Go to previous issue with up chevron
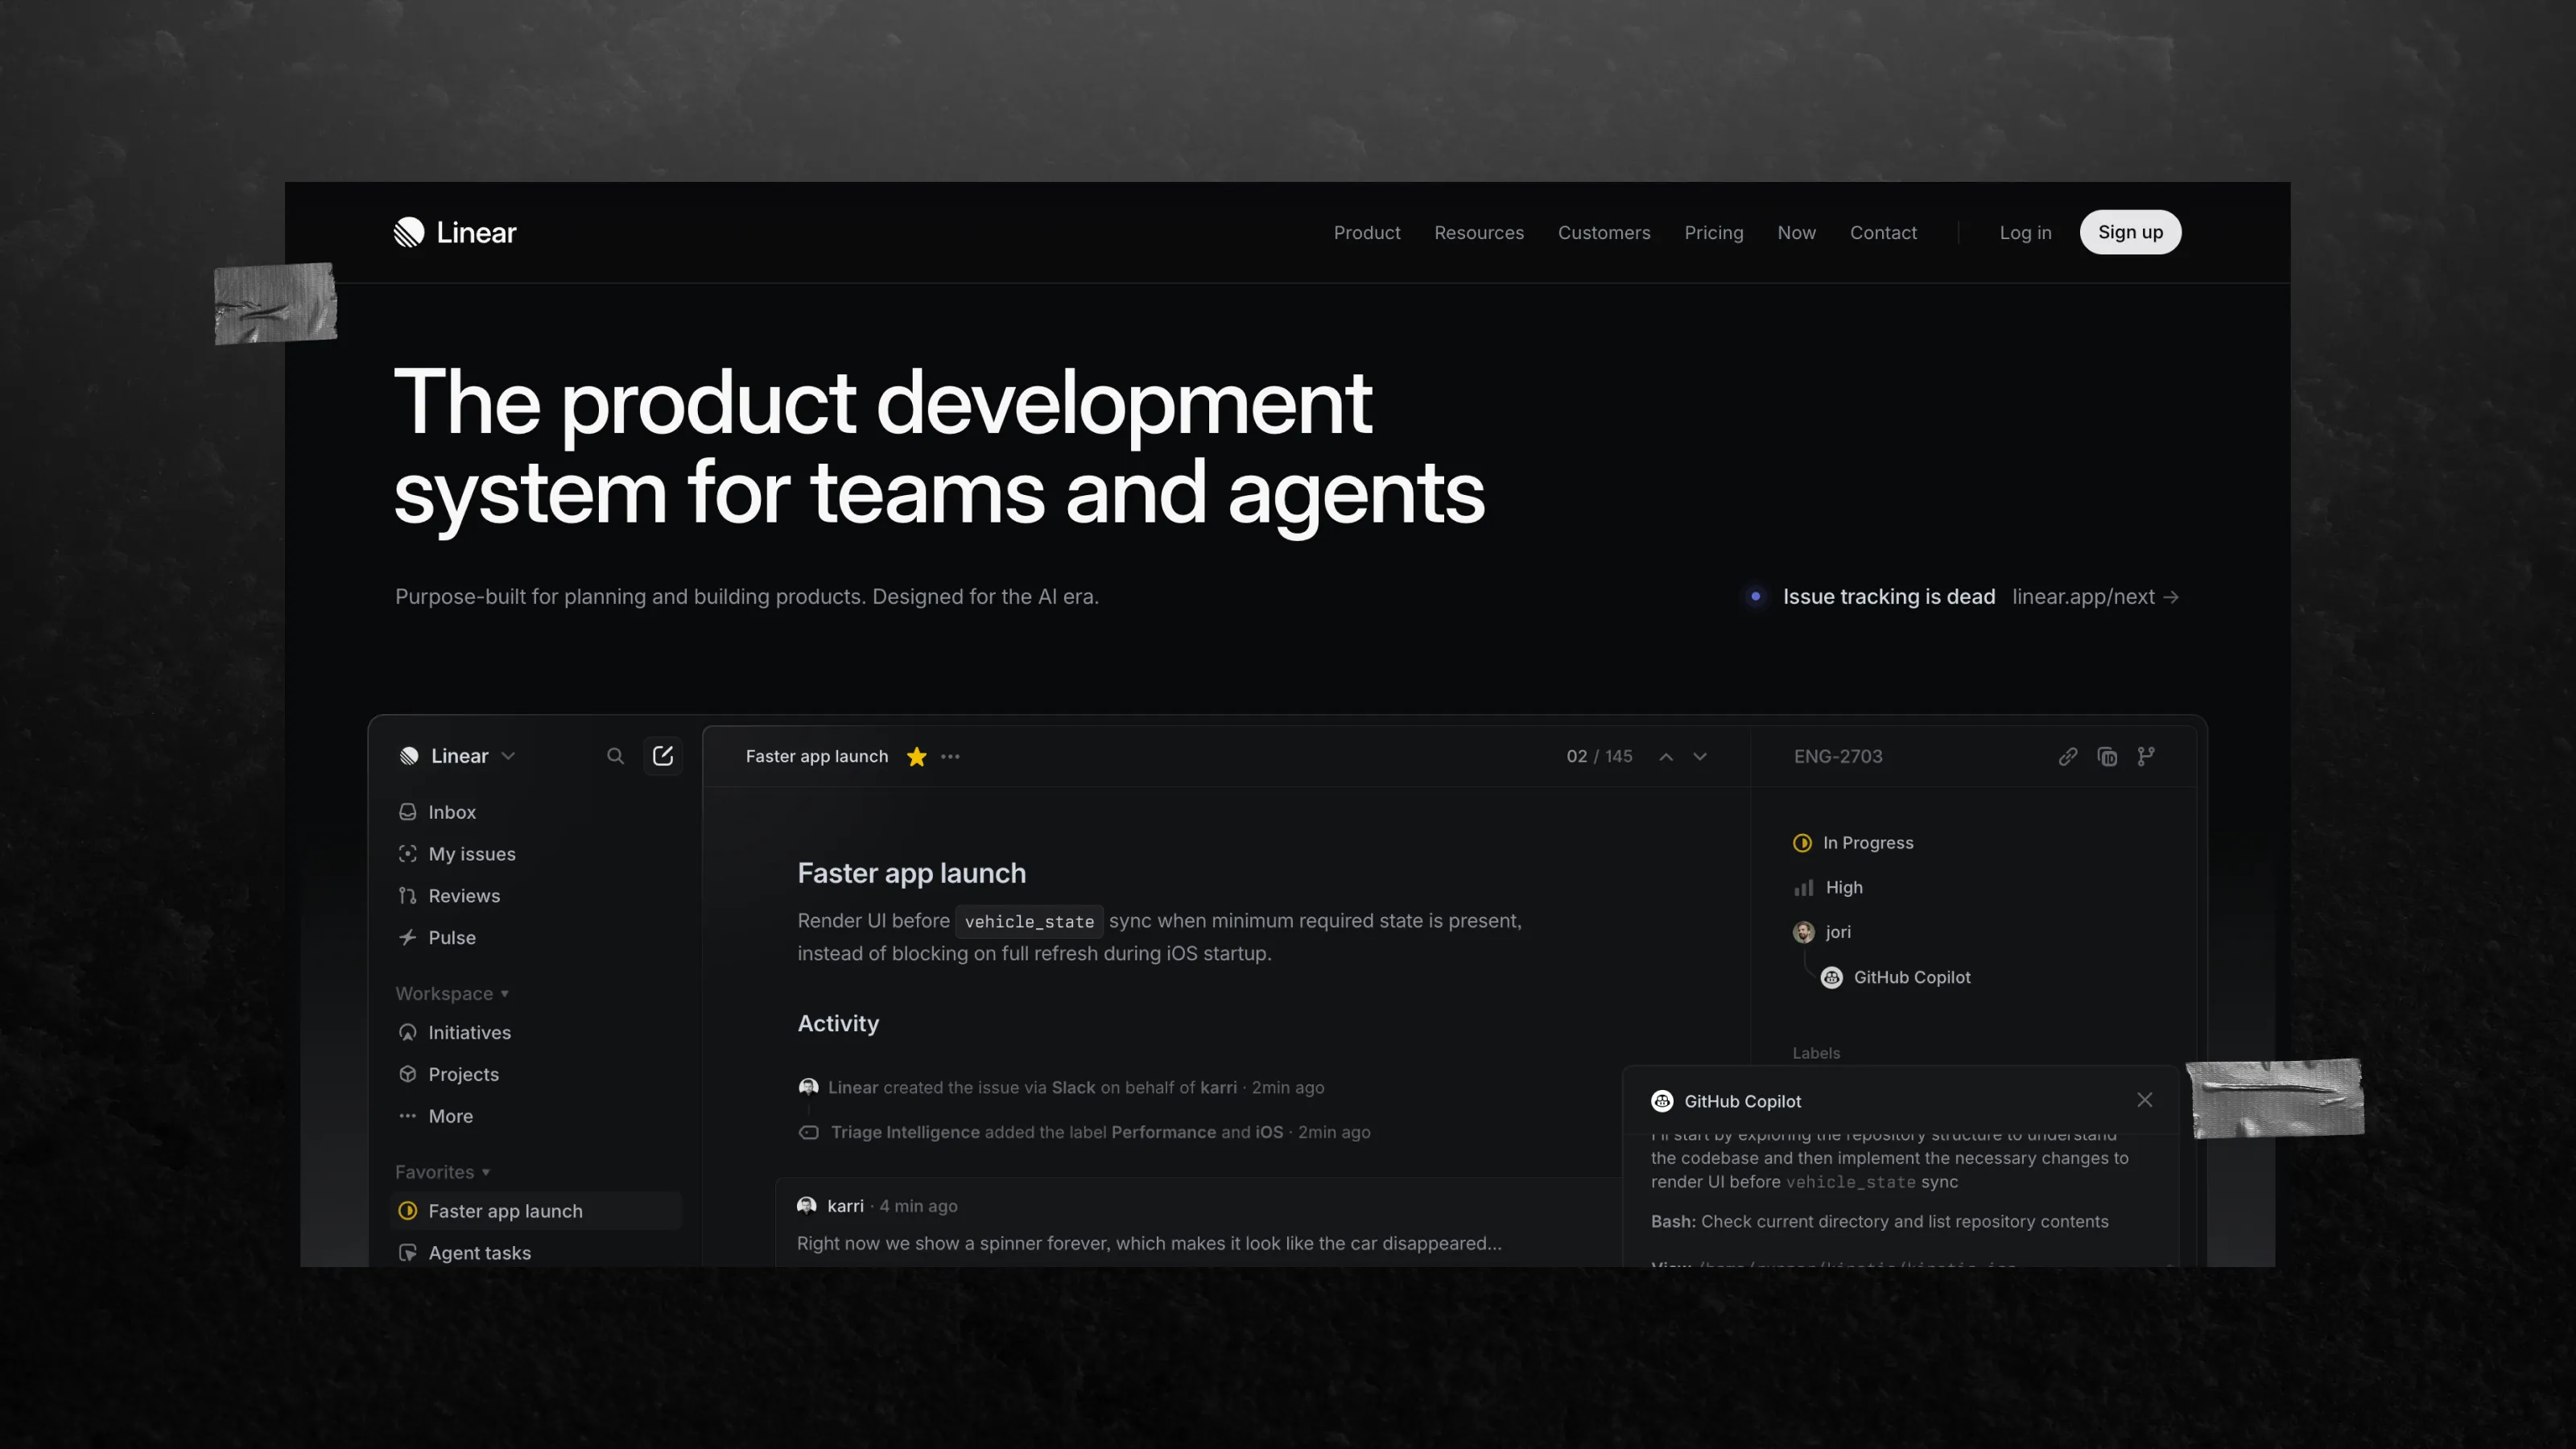This screenshot has height=1449, width=2576. pos(1666,757)
